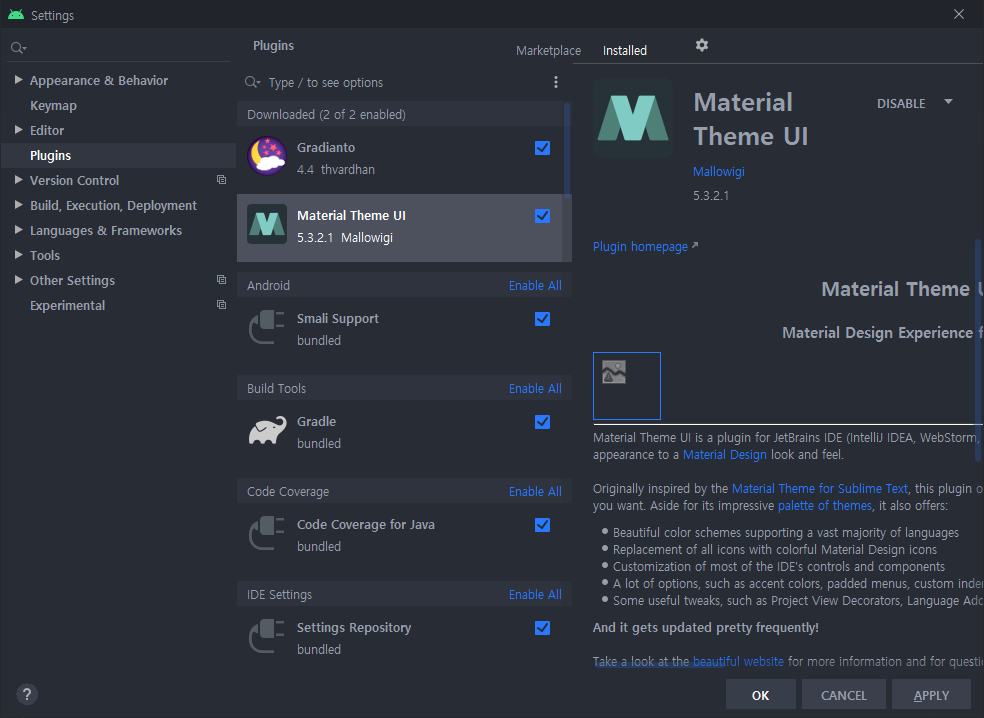Switch to the Installed tab
This screenshot has height=718, width=984.
[x=624, y=50]
